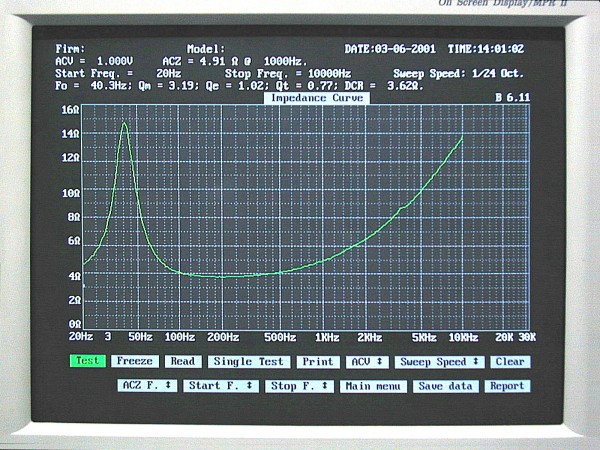This screenshot has height=450, width=600.
Task: Click the 16Ω axis label
Action: point(70,110)
